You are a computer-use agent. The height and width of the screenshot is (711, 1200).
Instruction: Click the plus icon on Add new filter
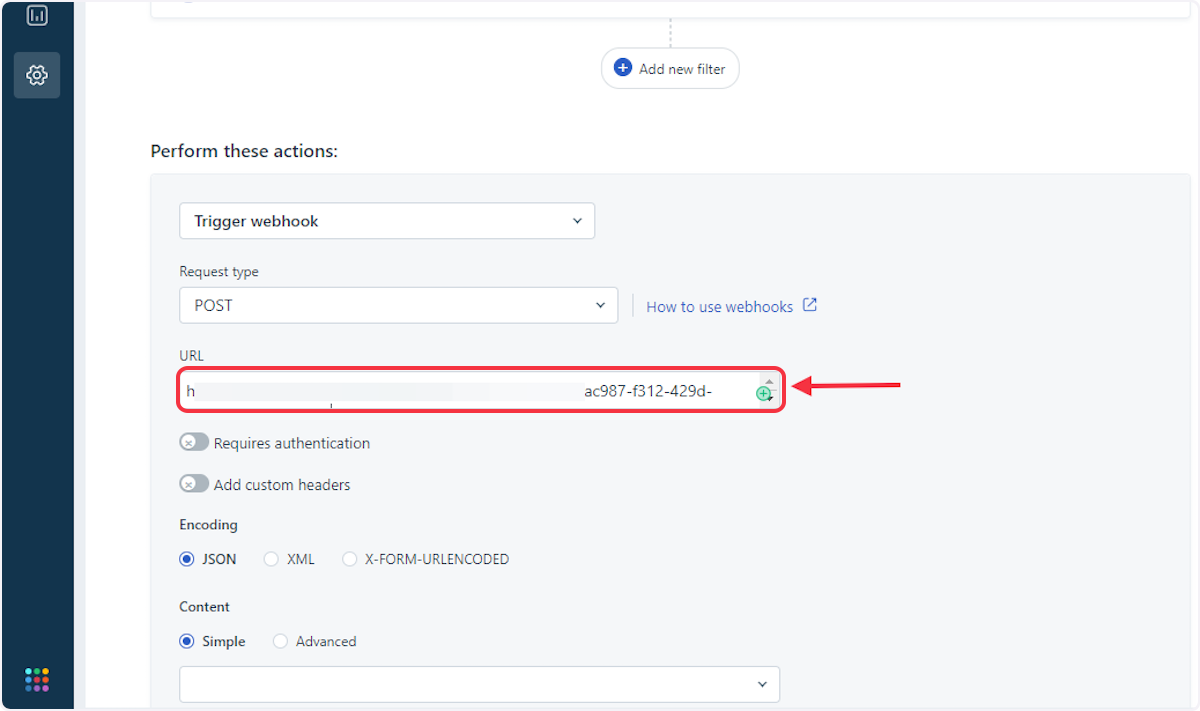(623, 68)
